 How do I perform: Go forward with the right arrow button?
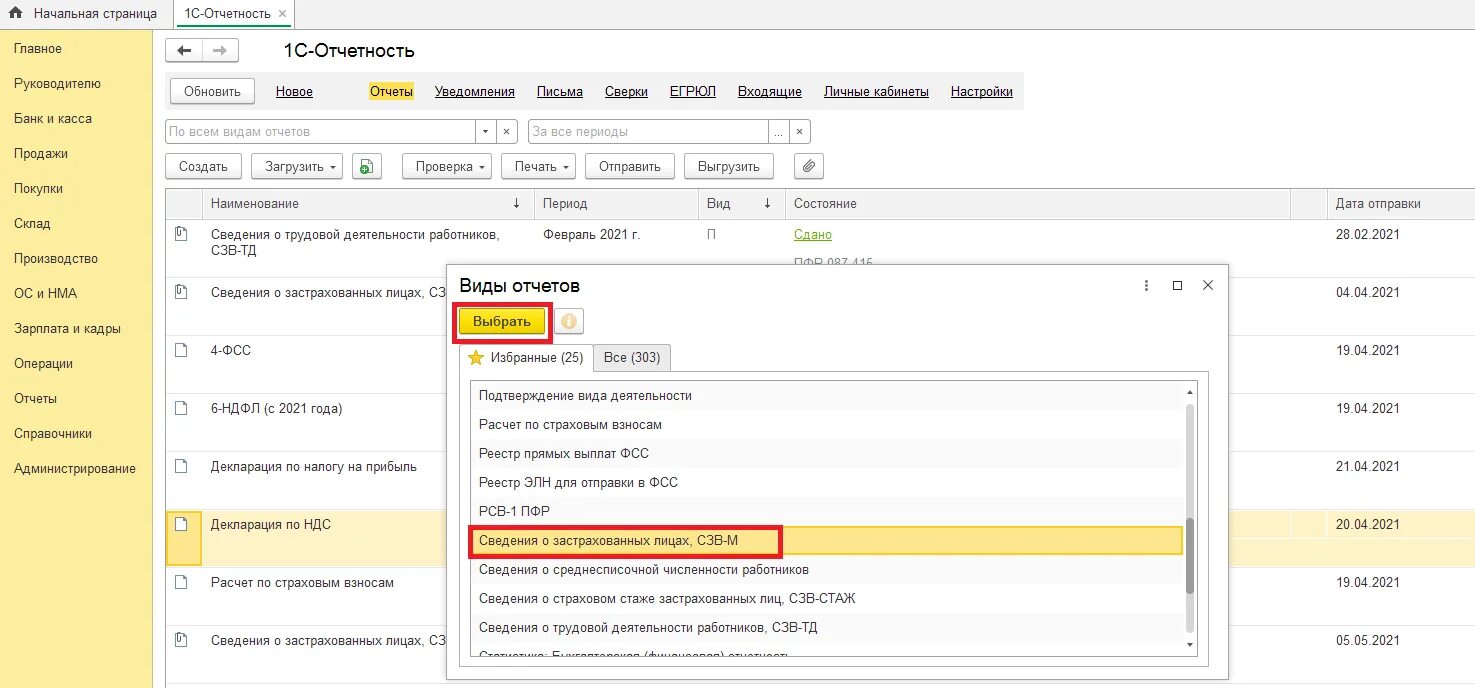point(220,50)
